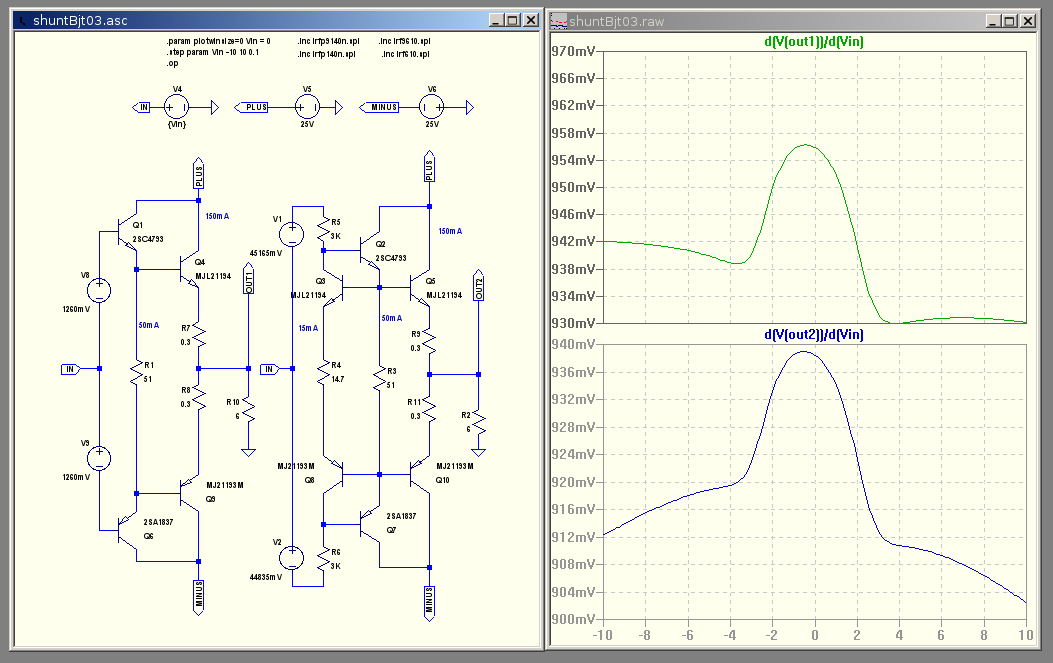Select resistor R10 load symbol
Image resolution: width=1053 pixels, height=663 pixels.
click(x=248, y=409)
